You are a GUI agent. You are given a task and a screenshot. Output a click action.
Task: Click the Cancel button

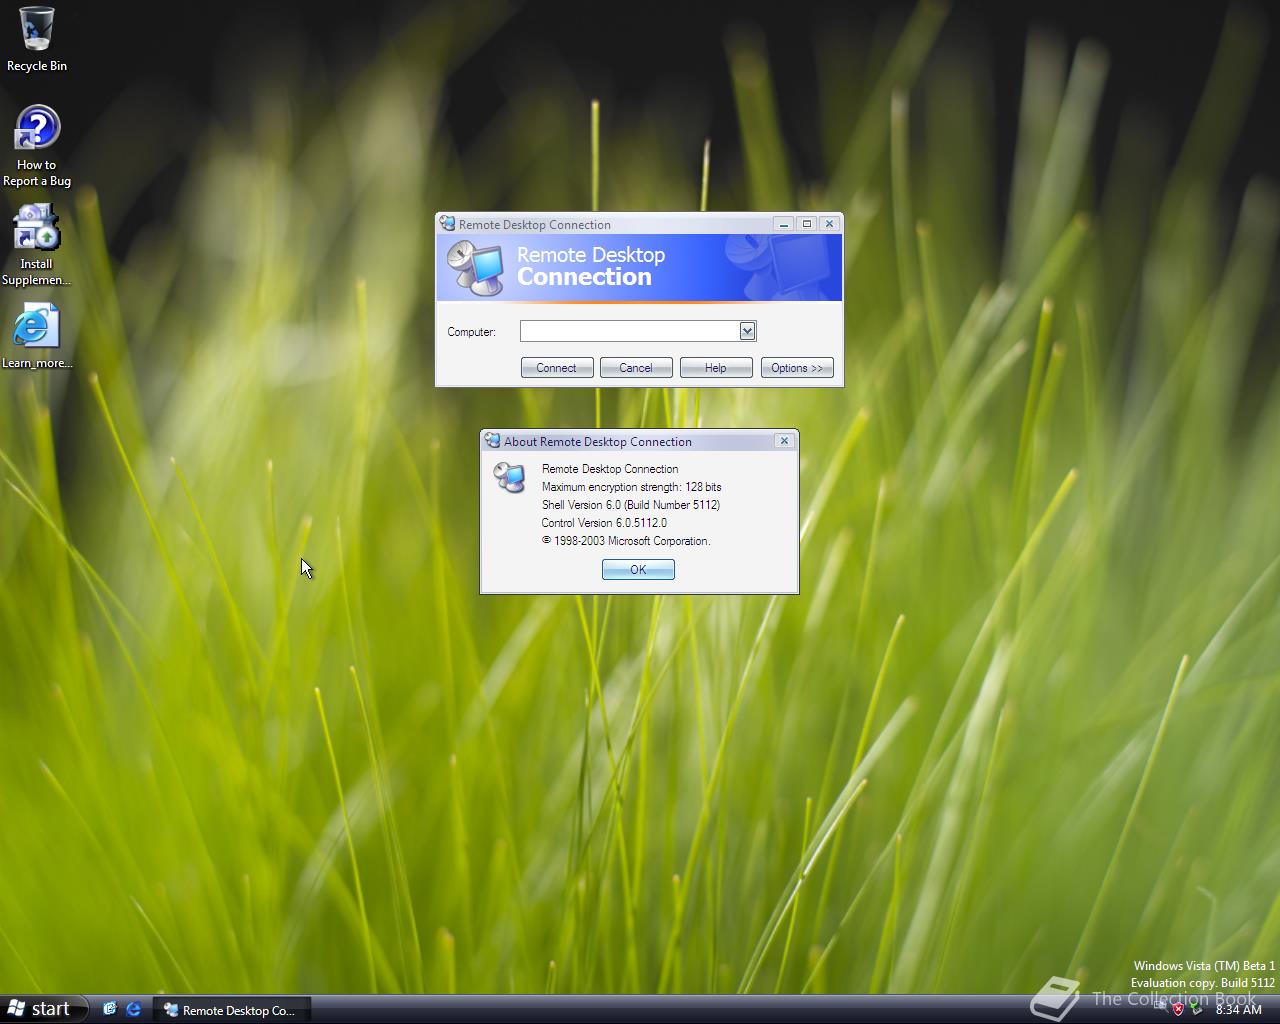pyautogui.click(x=636, y=368)
